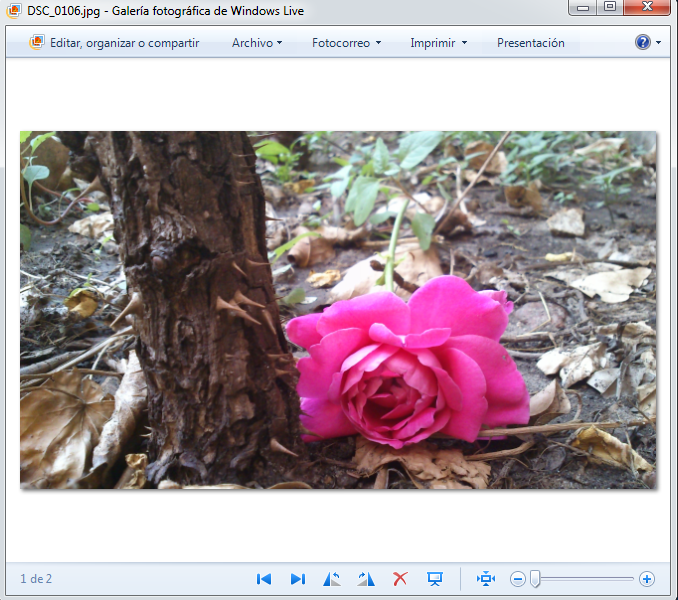Minimize the Photo Gallery window
This screenshot has height=600, width=678.
(x=583, y=7)
